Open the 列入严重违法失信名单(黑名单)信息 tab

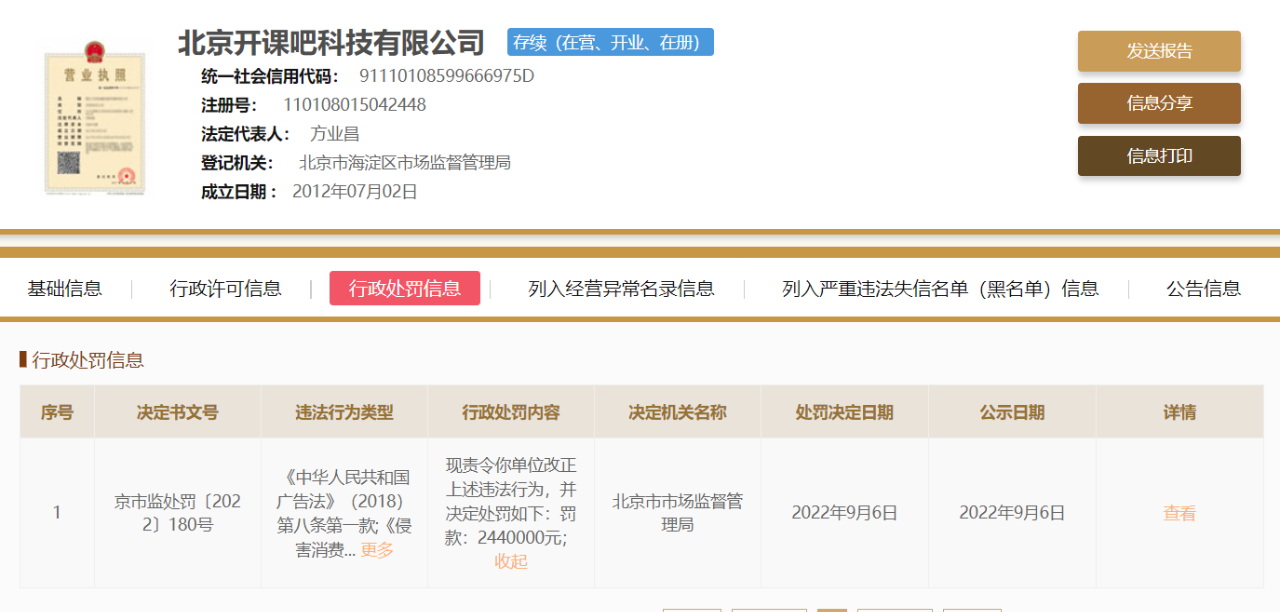[x=940, y=289]
